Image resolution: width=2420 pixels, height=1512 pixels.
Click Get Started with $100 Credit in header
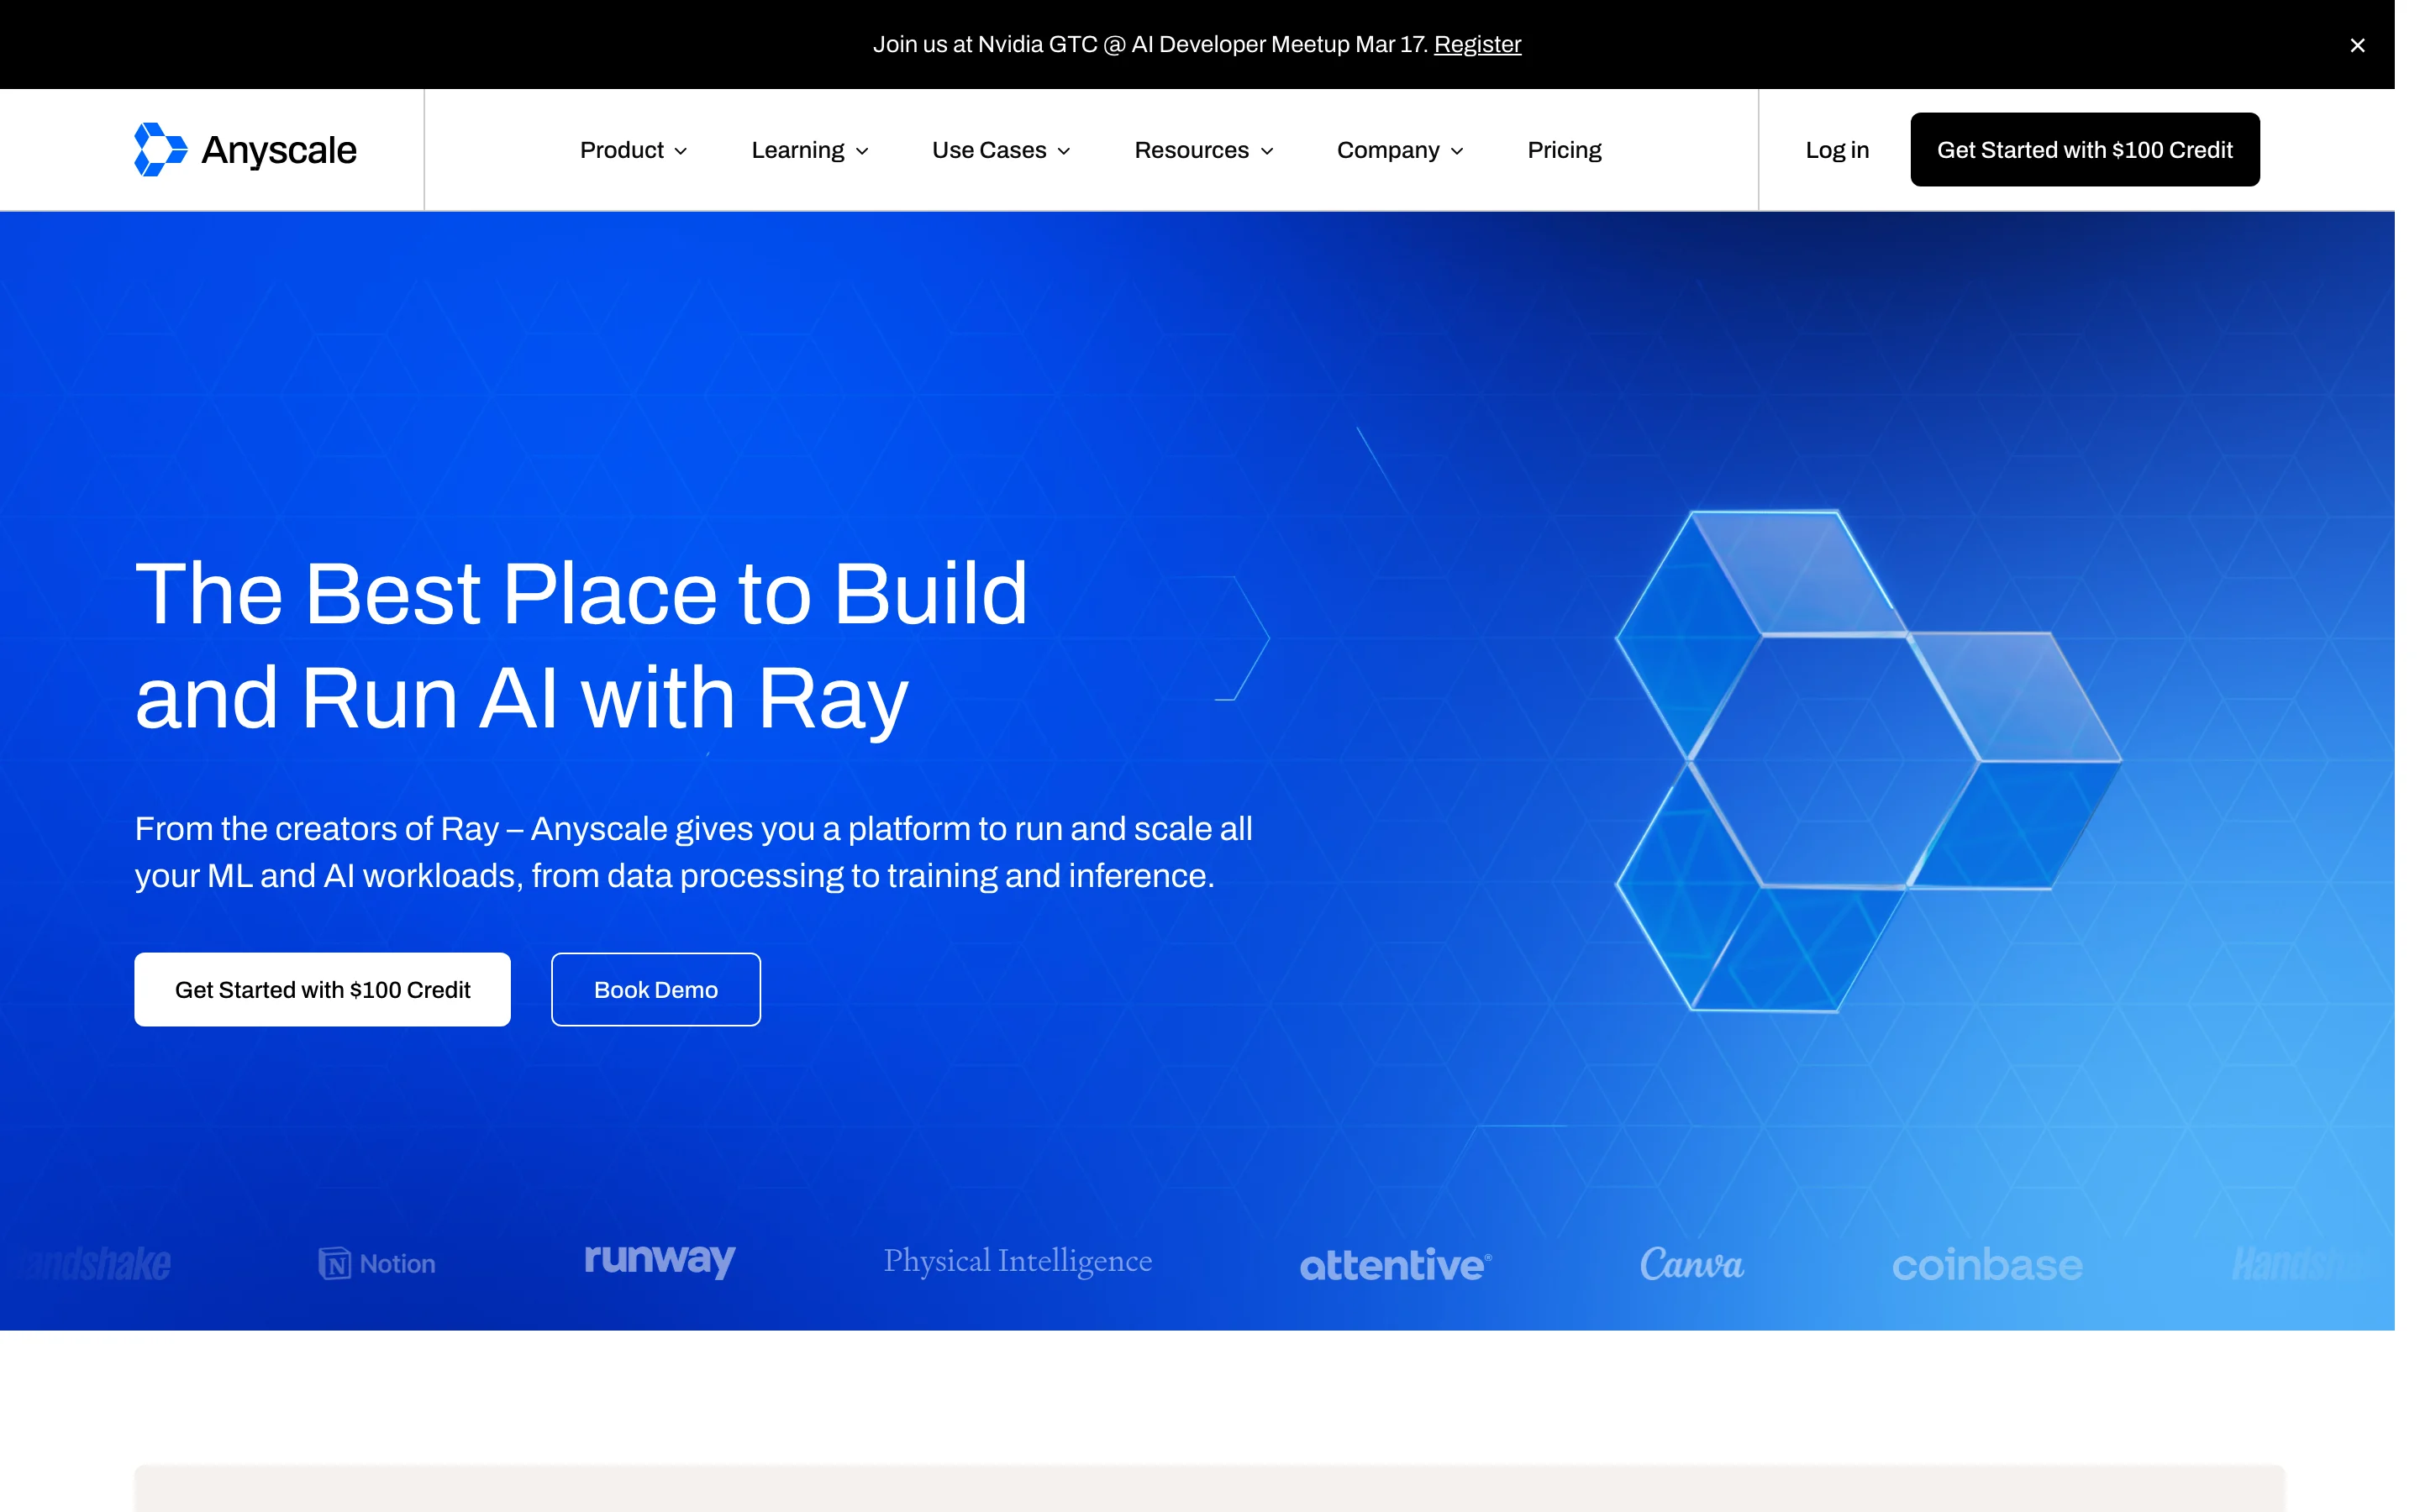[x=2085, y=149]
